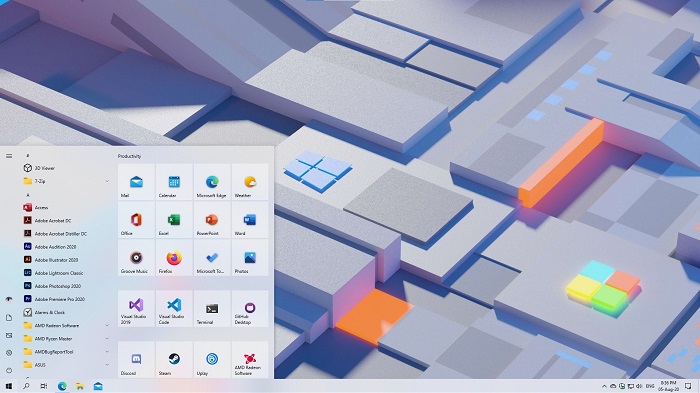Open taskbar Search
Image resolution: width=700 pixels, height=393 pixels.
[x=26, y=386]
